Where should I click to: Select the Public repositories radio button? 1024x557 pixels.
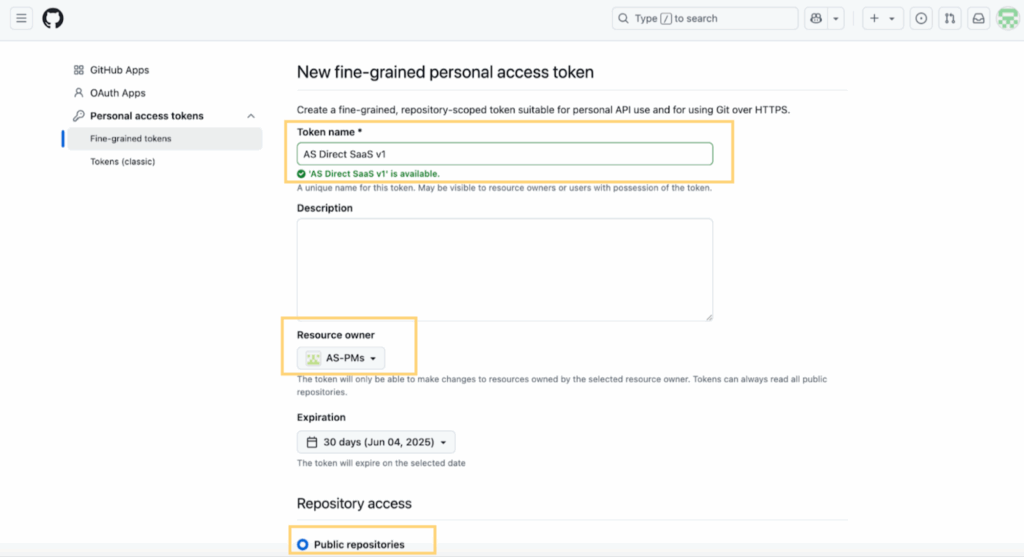pos(302,544)
